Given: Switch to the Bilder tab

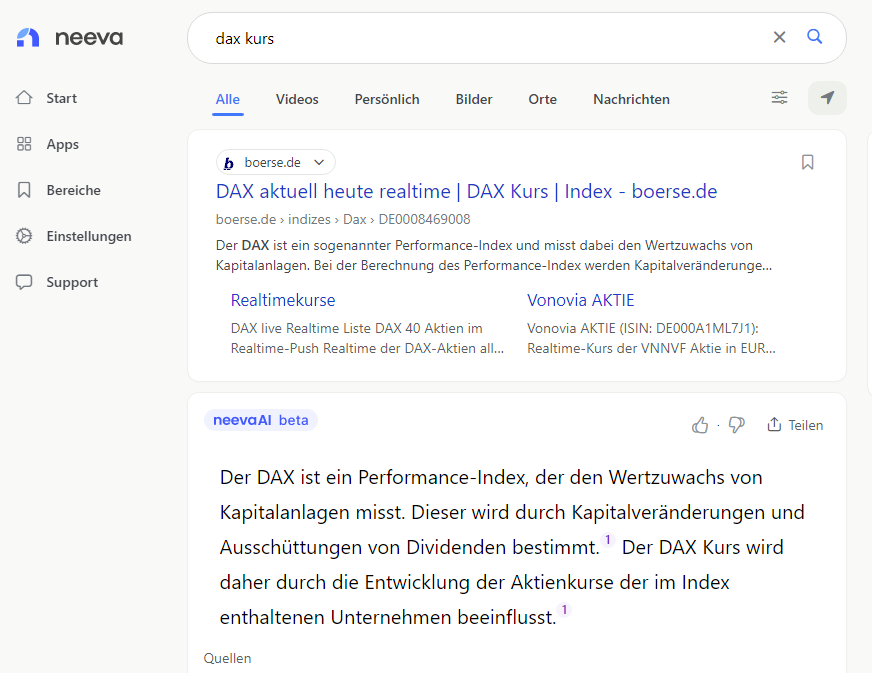Looking at the screenshot, I should point(474,100).
